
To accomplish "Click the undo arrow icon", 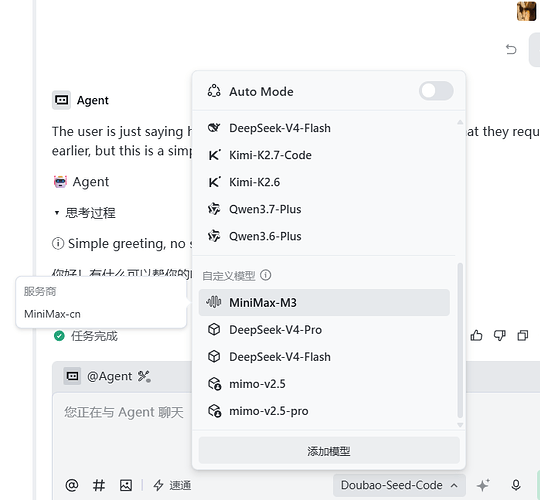I will 511,49.
